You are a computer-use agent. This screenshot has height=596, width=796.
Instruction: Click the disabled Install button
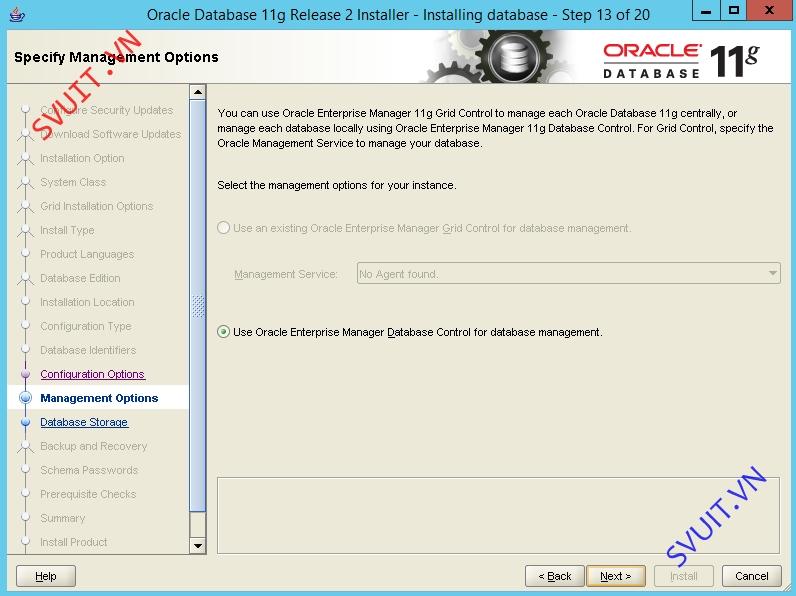click(x=684, y=576)
